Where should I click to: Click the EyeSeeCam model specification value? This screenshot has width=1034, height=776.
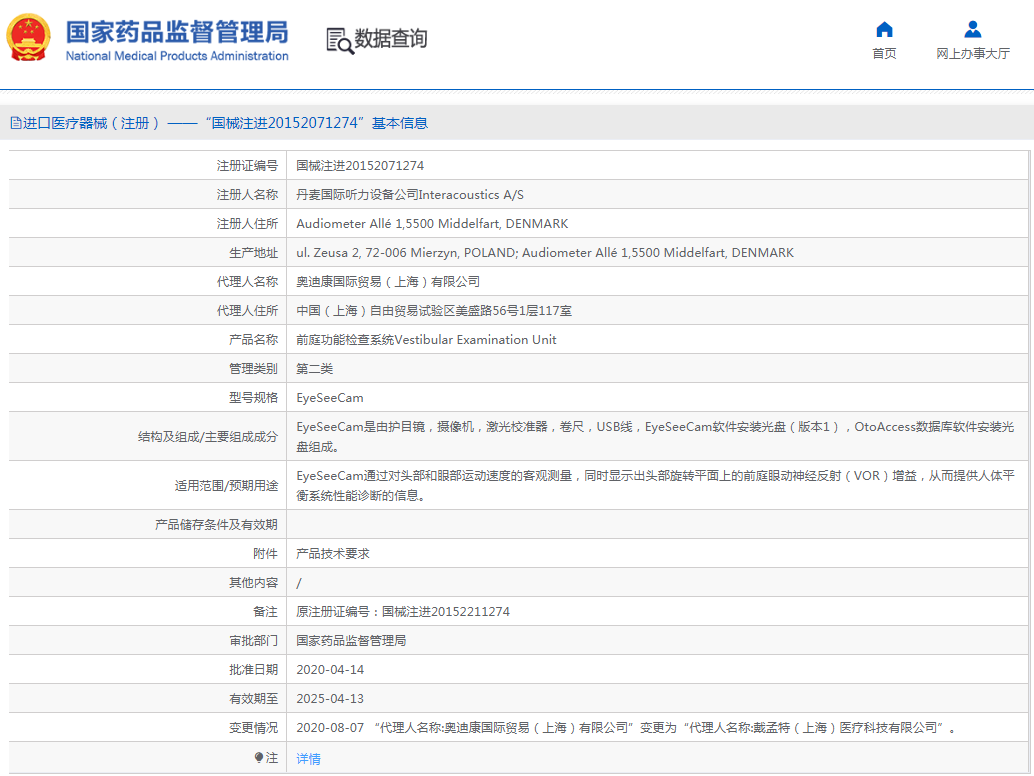(x=330, y=398)
